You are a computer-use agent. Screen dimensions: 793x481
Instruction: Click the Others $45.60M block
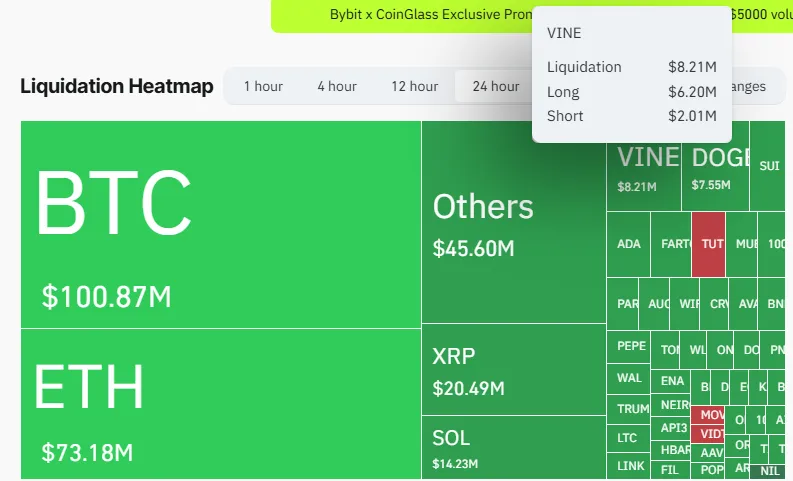513,222
